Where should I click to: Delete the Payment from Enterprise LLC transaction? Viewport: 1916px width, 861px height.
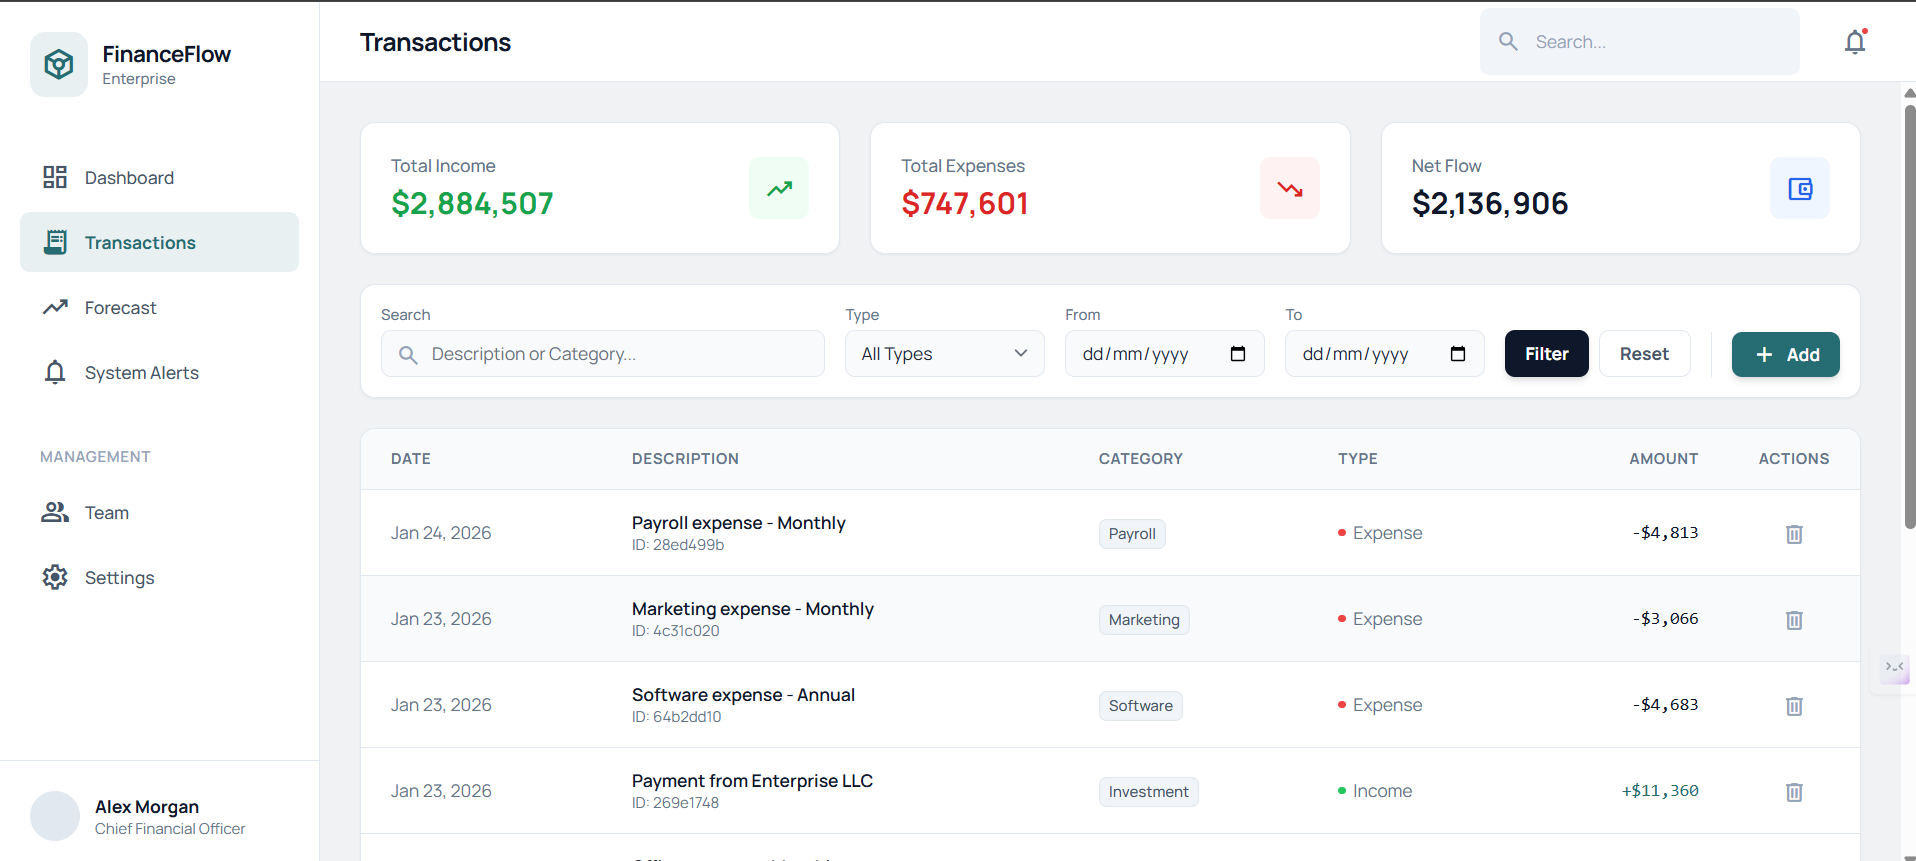pos(1794,792)
